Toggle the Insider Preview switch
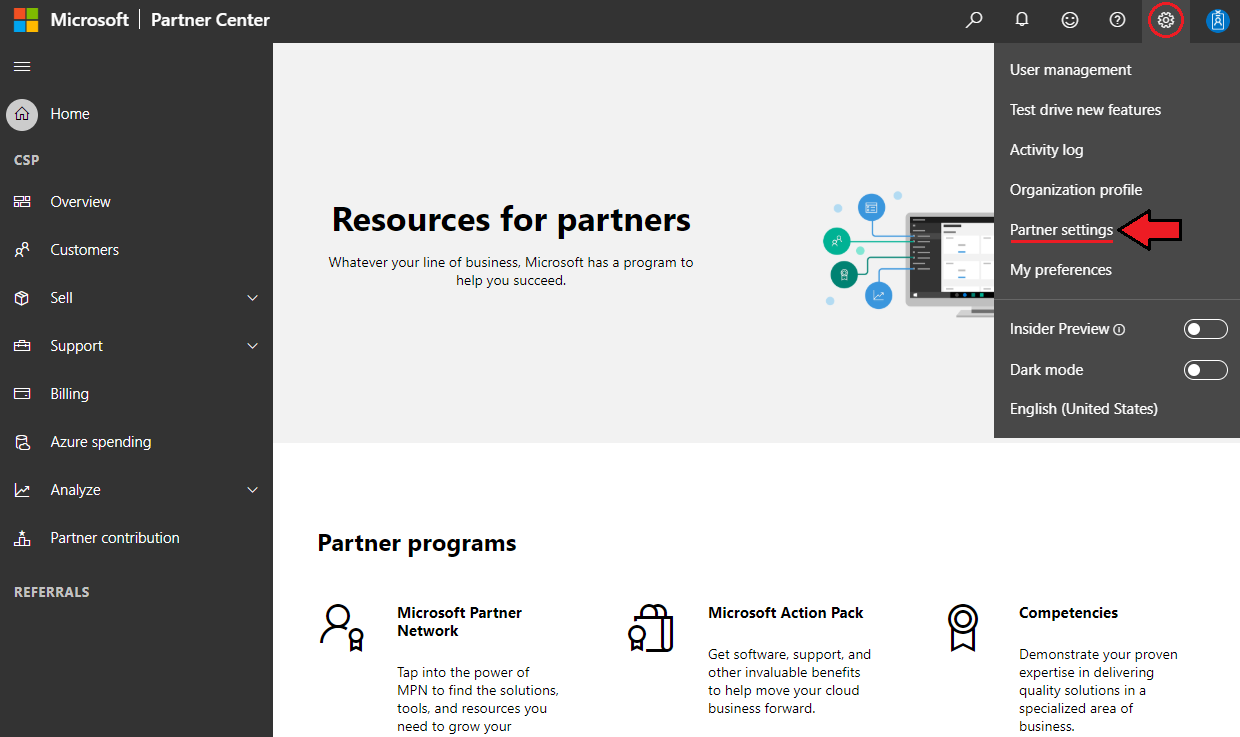The image size is (1240, 737). coord(1205,329)
